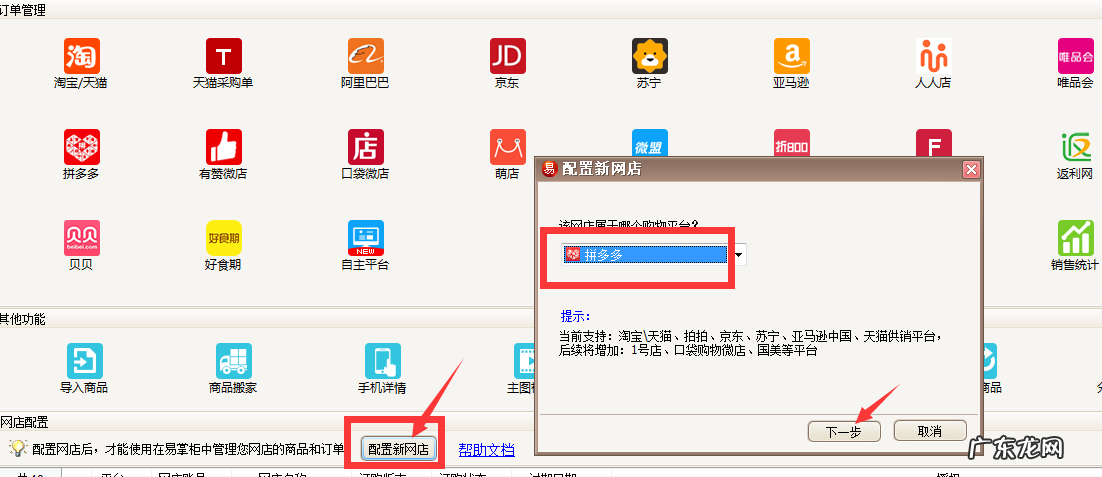The image size is (1102, 477).
Task: Open the 唯品会 icon
Action: click(1075, 56)
